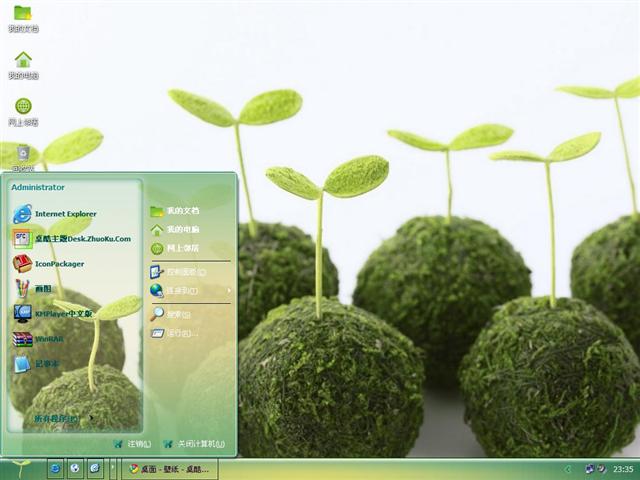Image resolution: width=640 pixels, height=480 pixels.
Task: Open 桌酷主题 Desk.ZhuoKu.Com entry
Action: tap(72, 239)
